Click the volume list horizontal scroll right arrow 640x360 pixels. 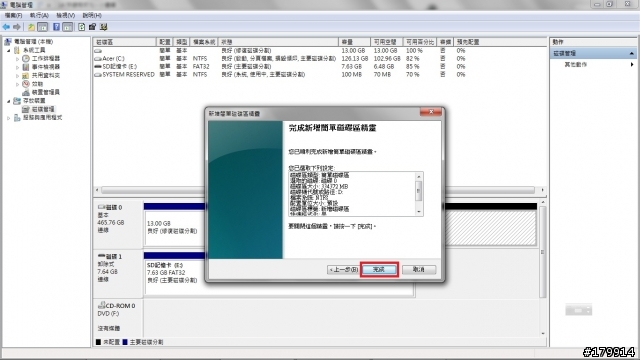[x=542, y=190]
